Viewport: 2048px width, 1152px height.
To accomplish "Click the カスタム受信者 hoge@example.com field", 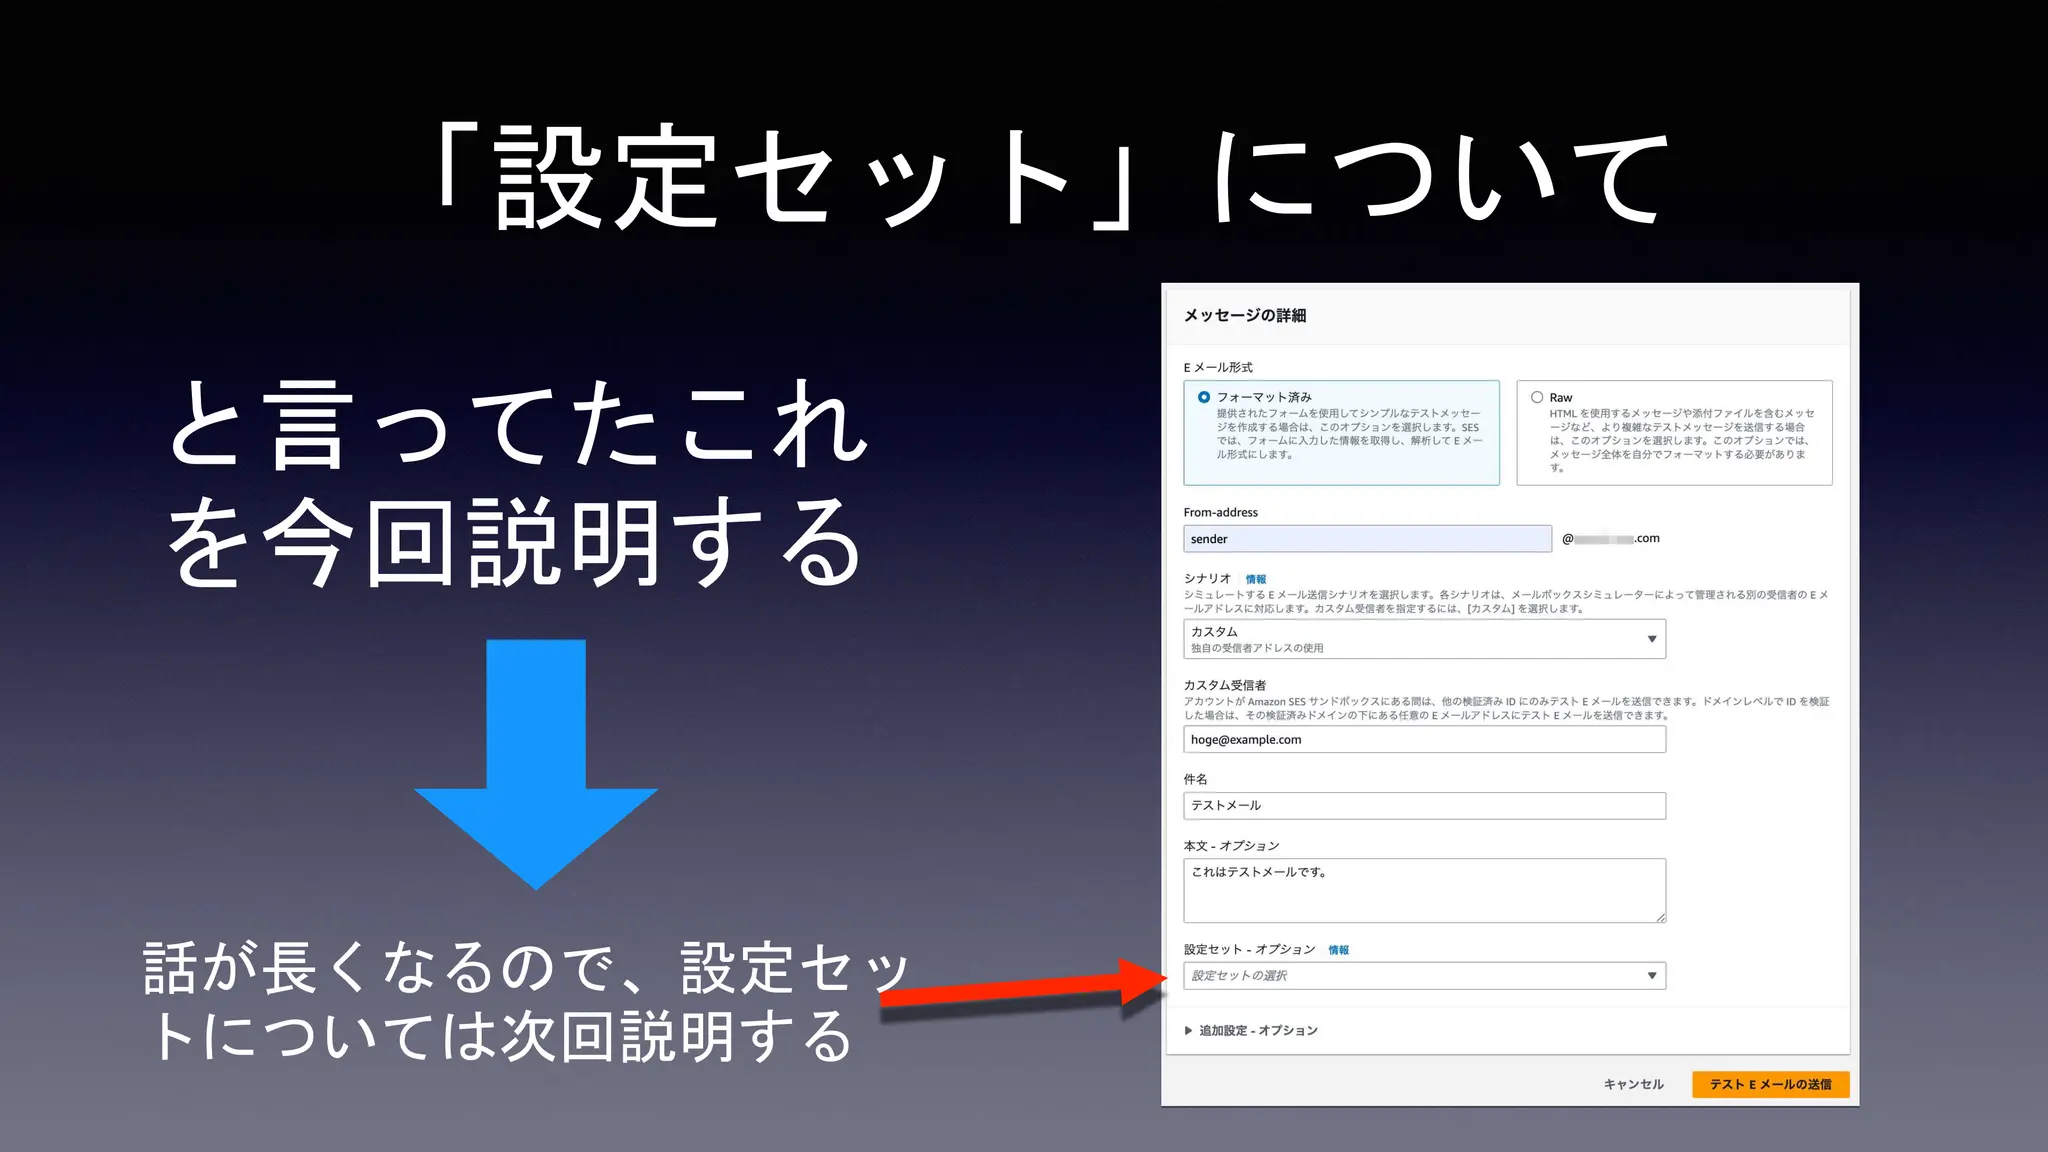I will (1424, 740).
